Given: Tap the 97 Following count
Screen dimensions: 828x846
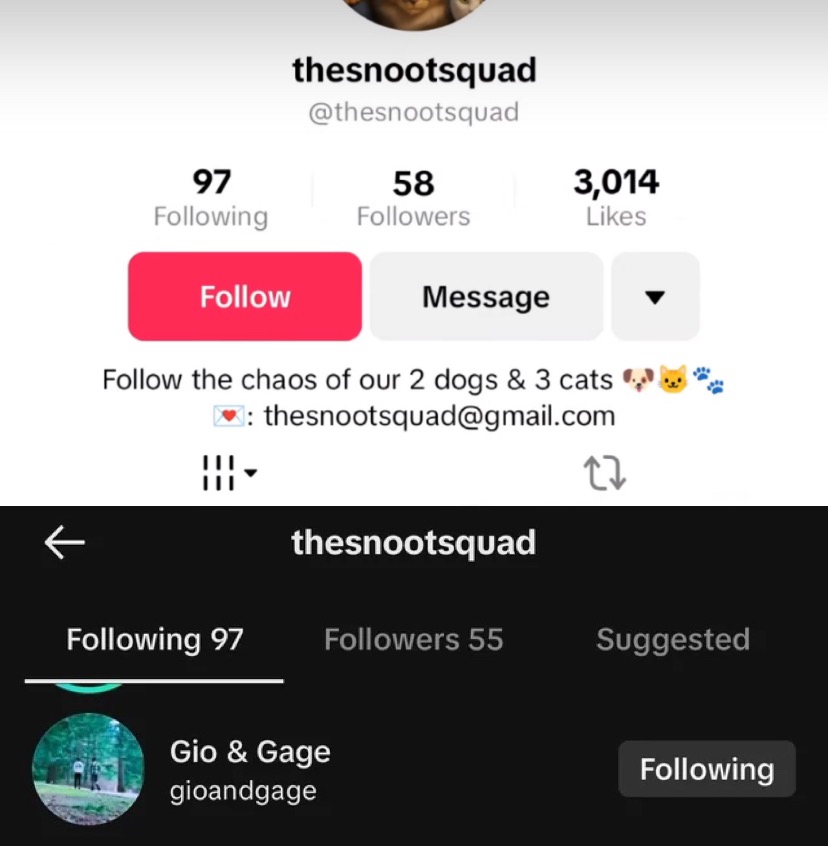Looking at the screenshot, I should (211, 198).
